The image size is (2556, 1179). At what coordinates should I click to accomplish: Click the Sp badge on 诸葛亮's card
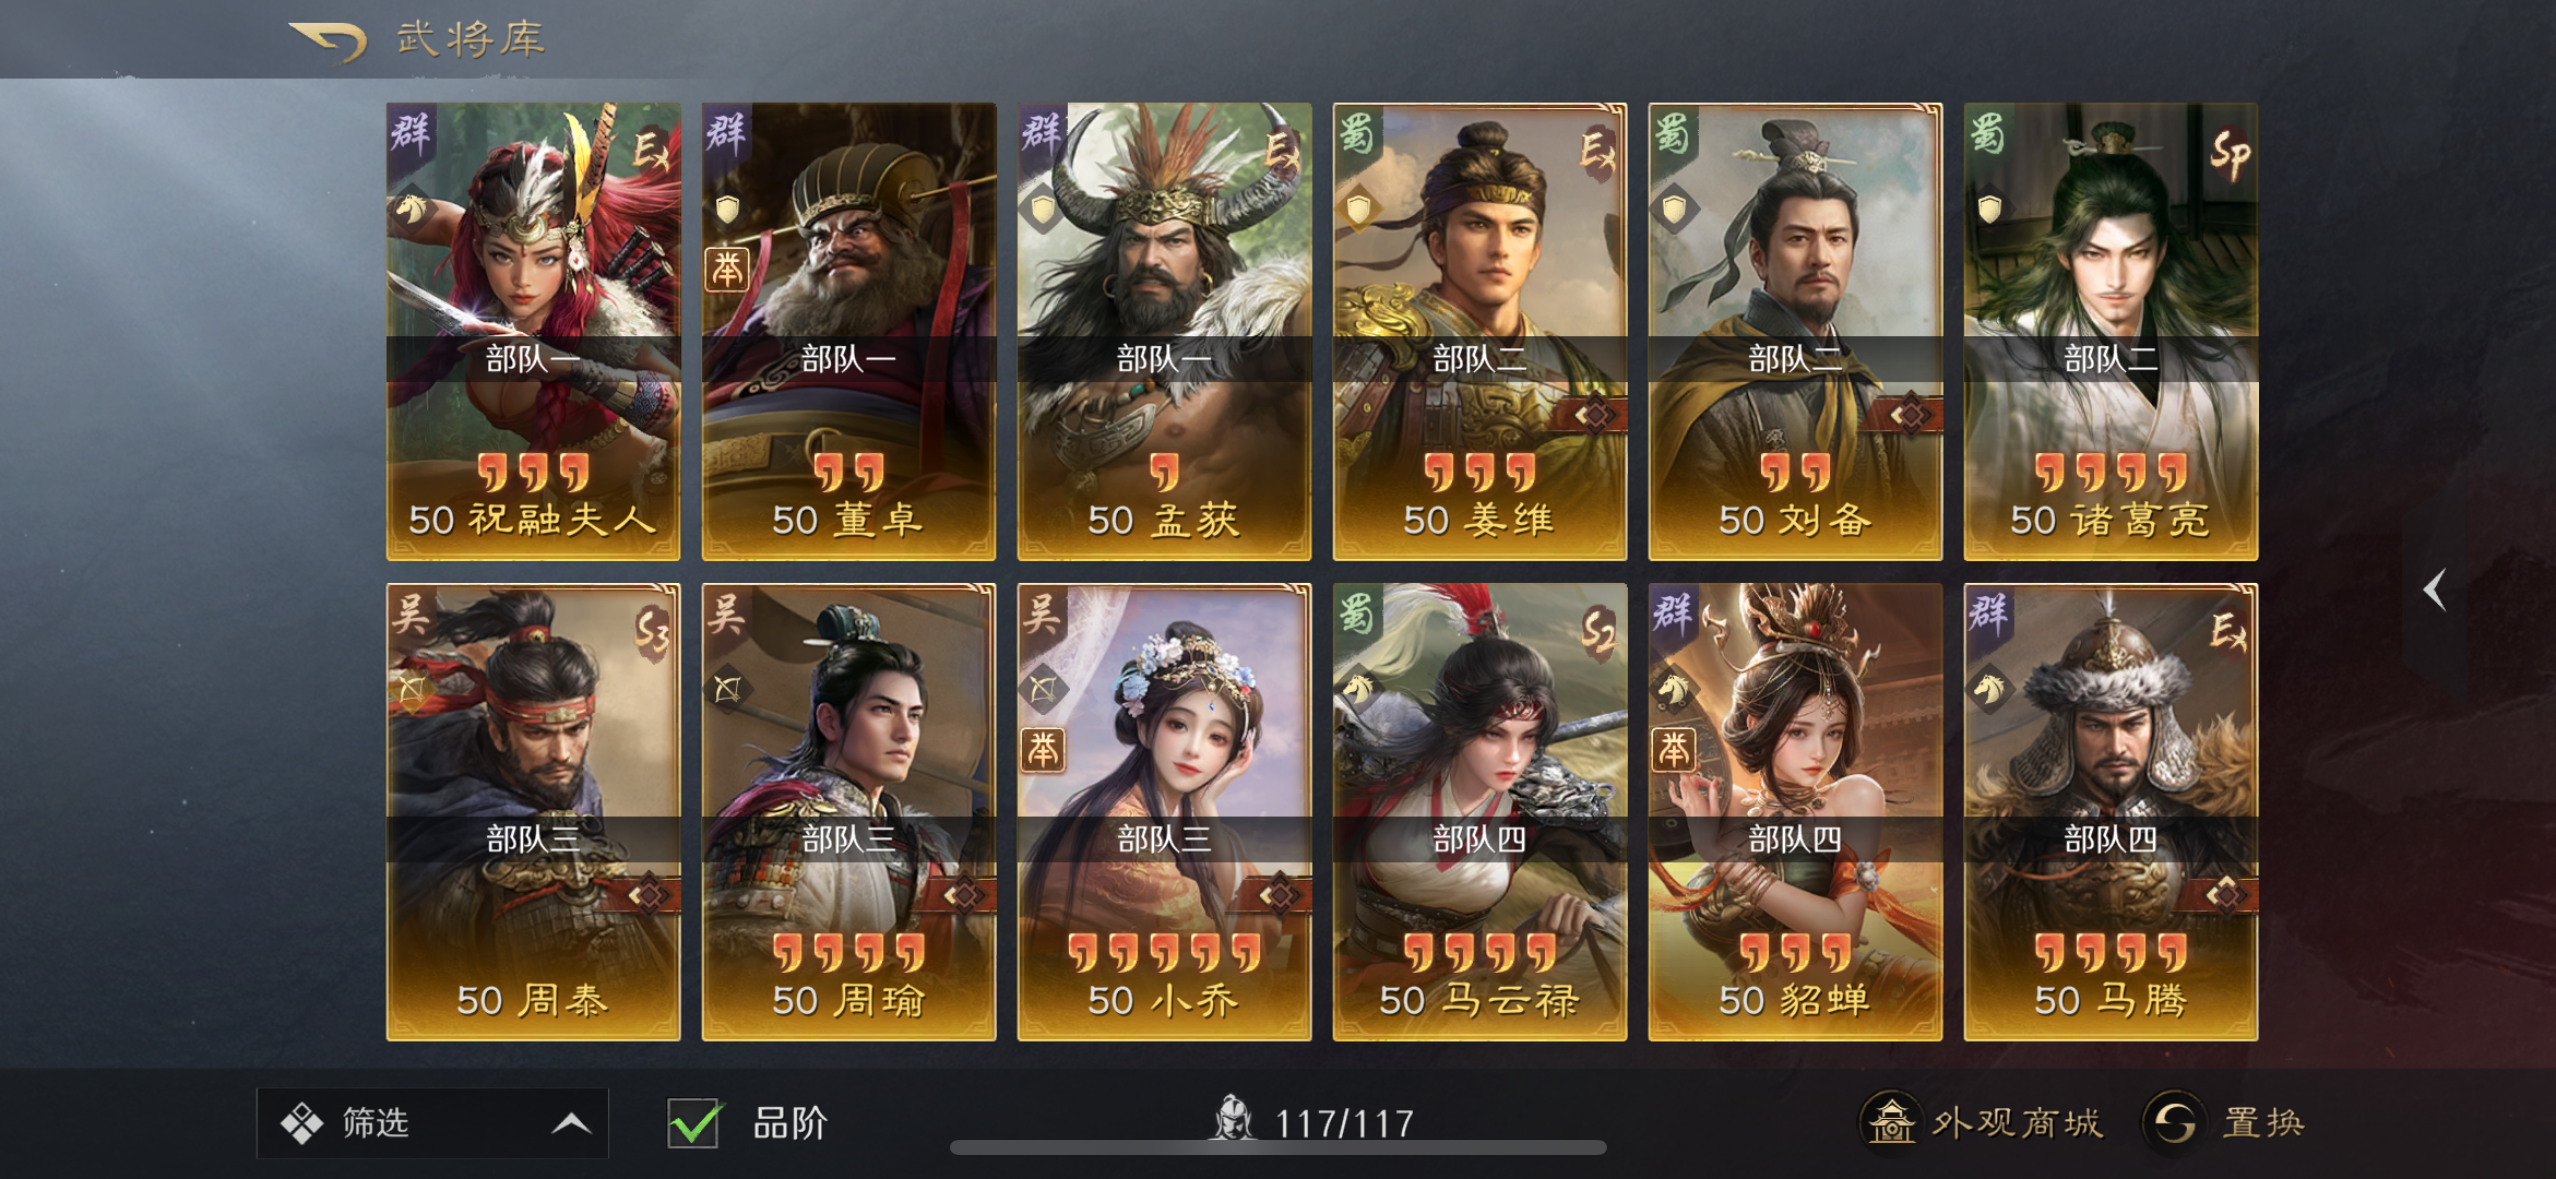tap(2229, 153)
